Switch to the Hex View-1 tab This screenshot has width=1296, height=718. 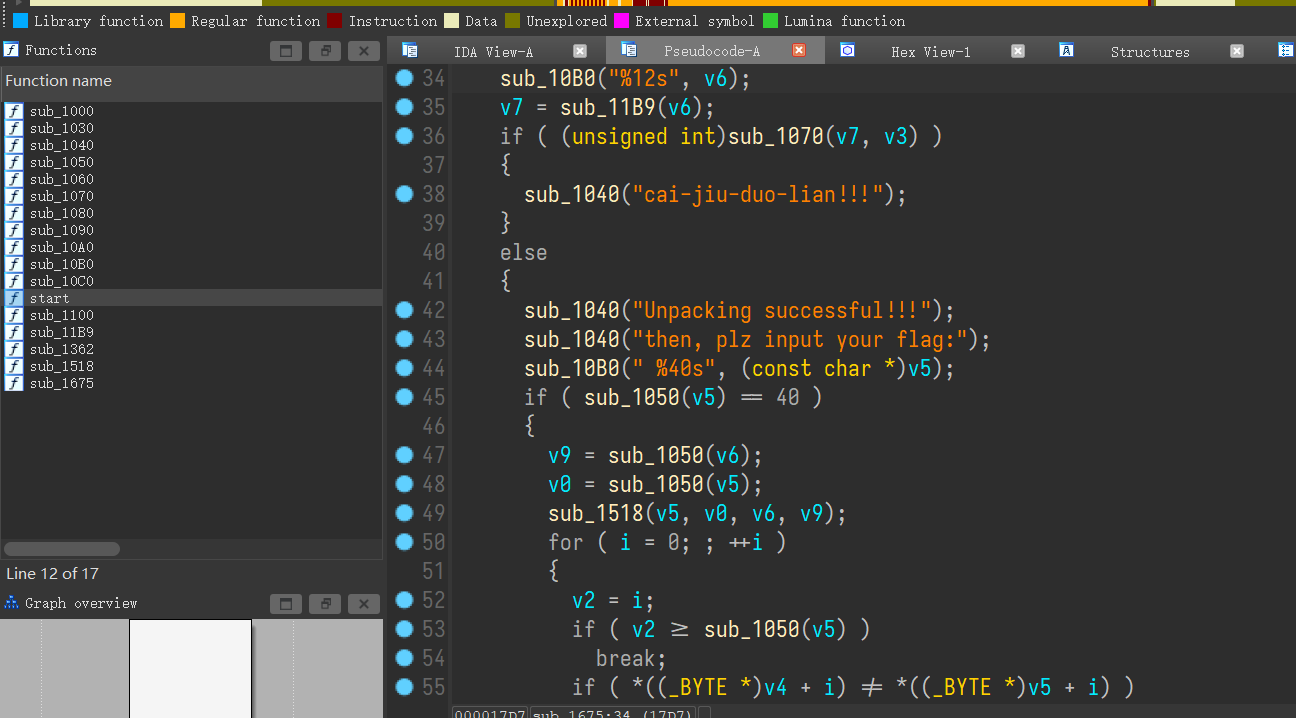[930, 52]
